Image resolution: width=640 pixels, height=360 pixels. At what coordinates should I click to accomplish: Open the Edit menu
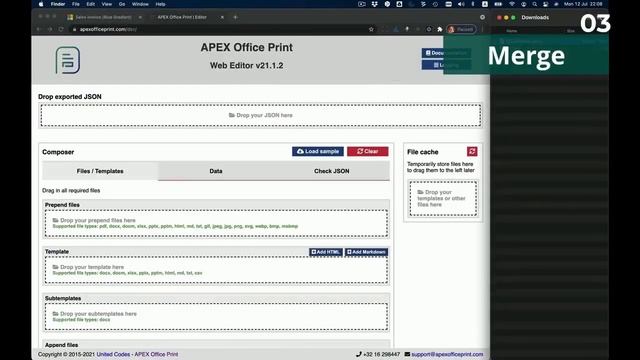point(91,4)
